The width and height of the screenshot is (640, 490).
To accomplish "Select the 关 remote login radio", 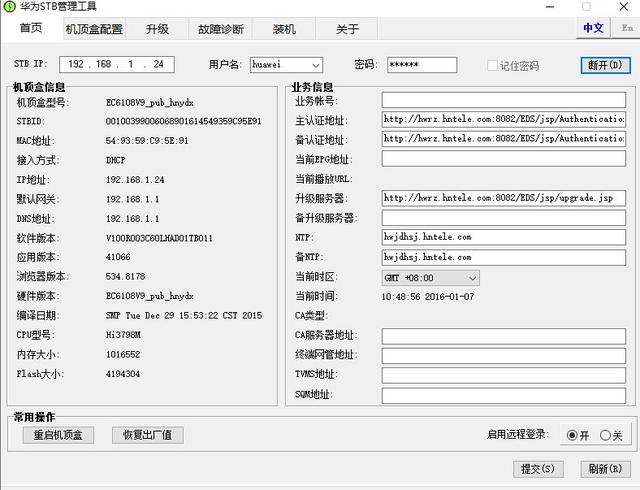I will coord(605,436).
